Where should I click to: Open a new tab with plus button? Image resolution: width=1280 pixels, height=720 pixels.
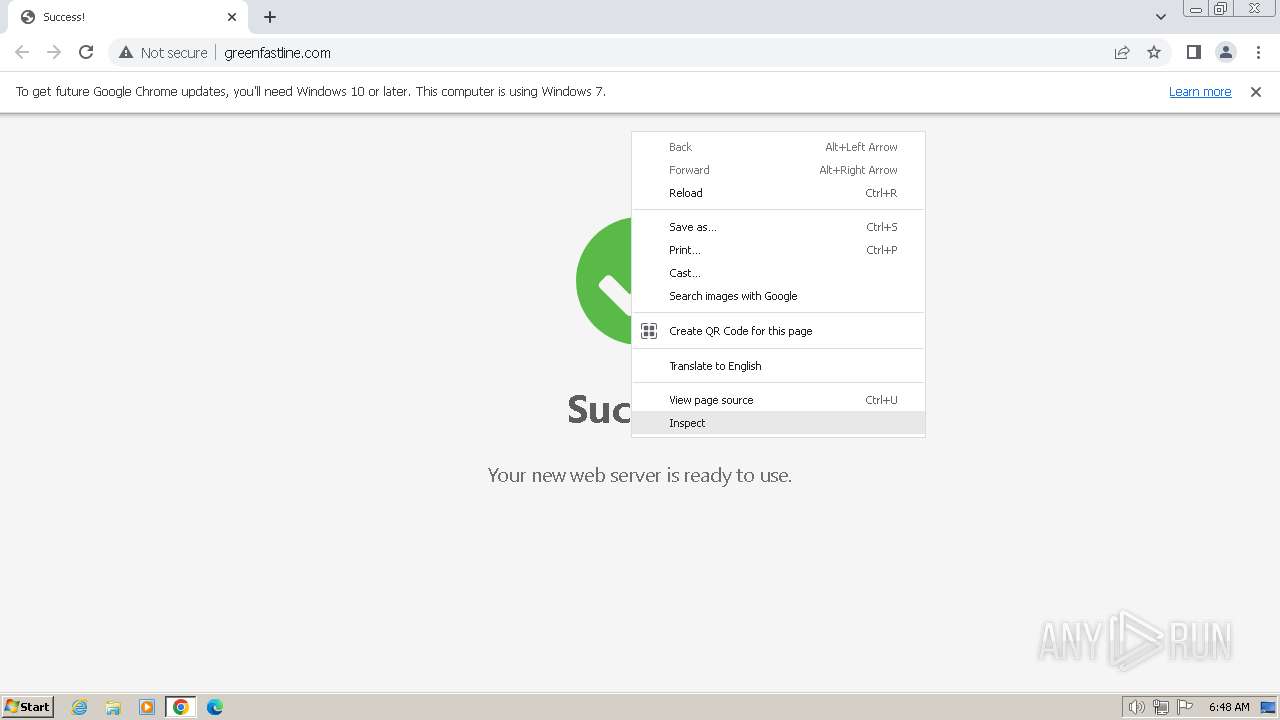(270, 17)
